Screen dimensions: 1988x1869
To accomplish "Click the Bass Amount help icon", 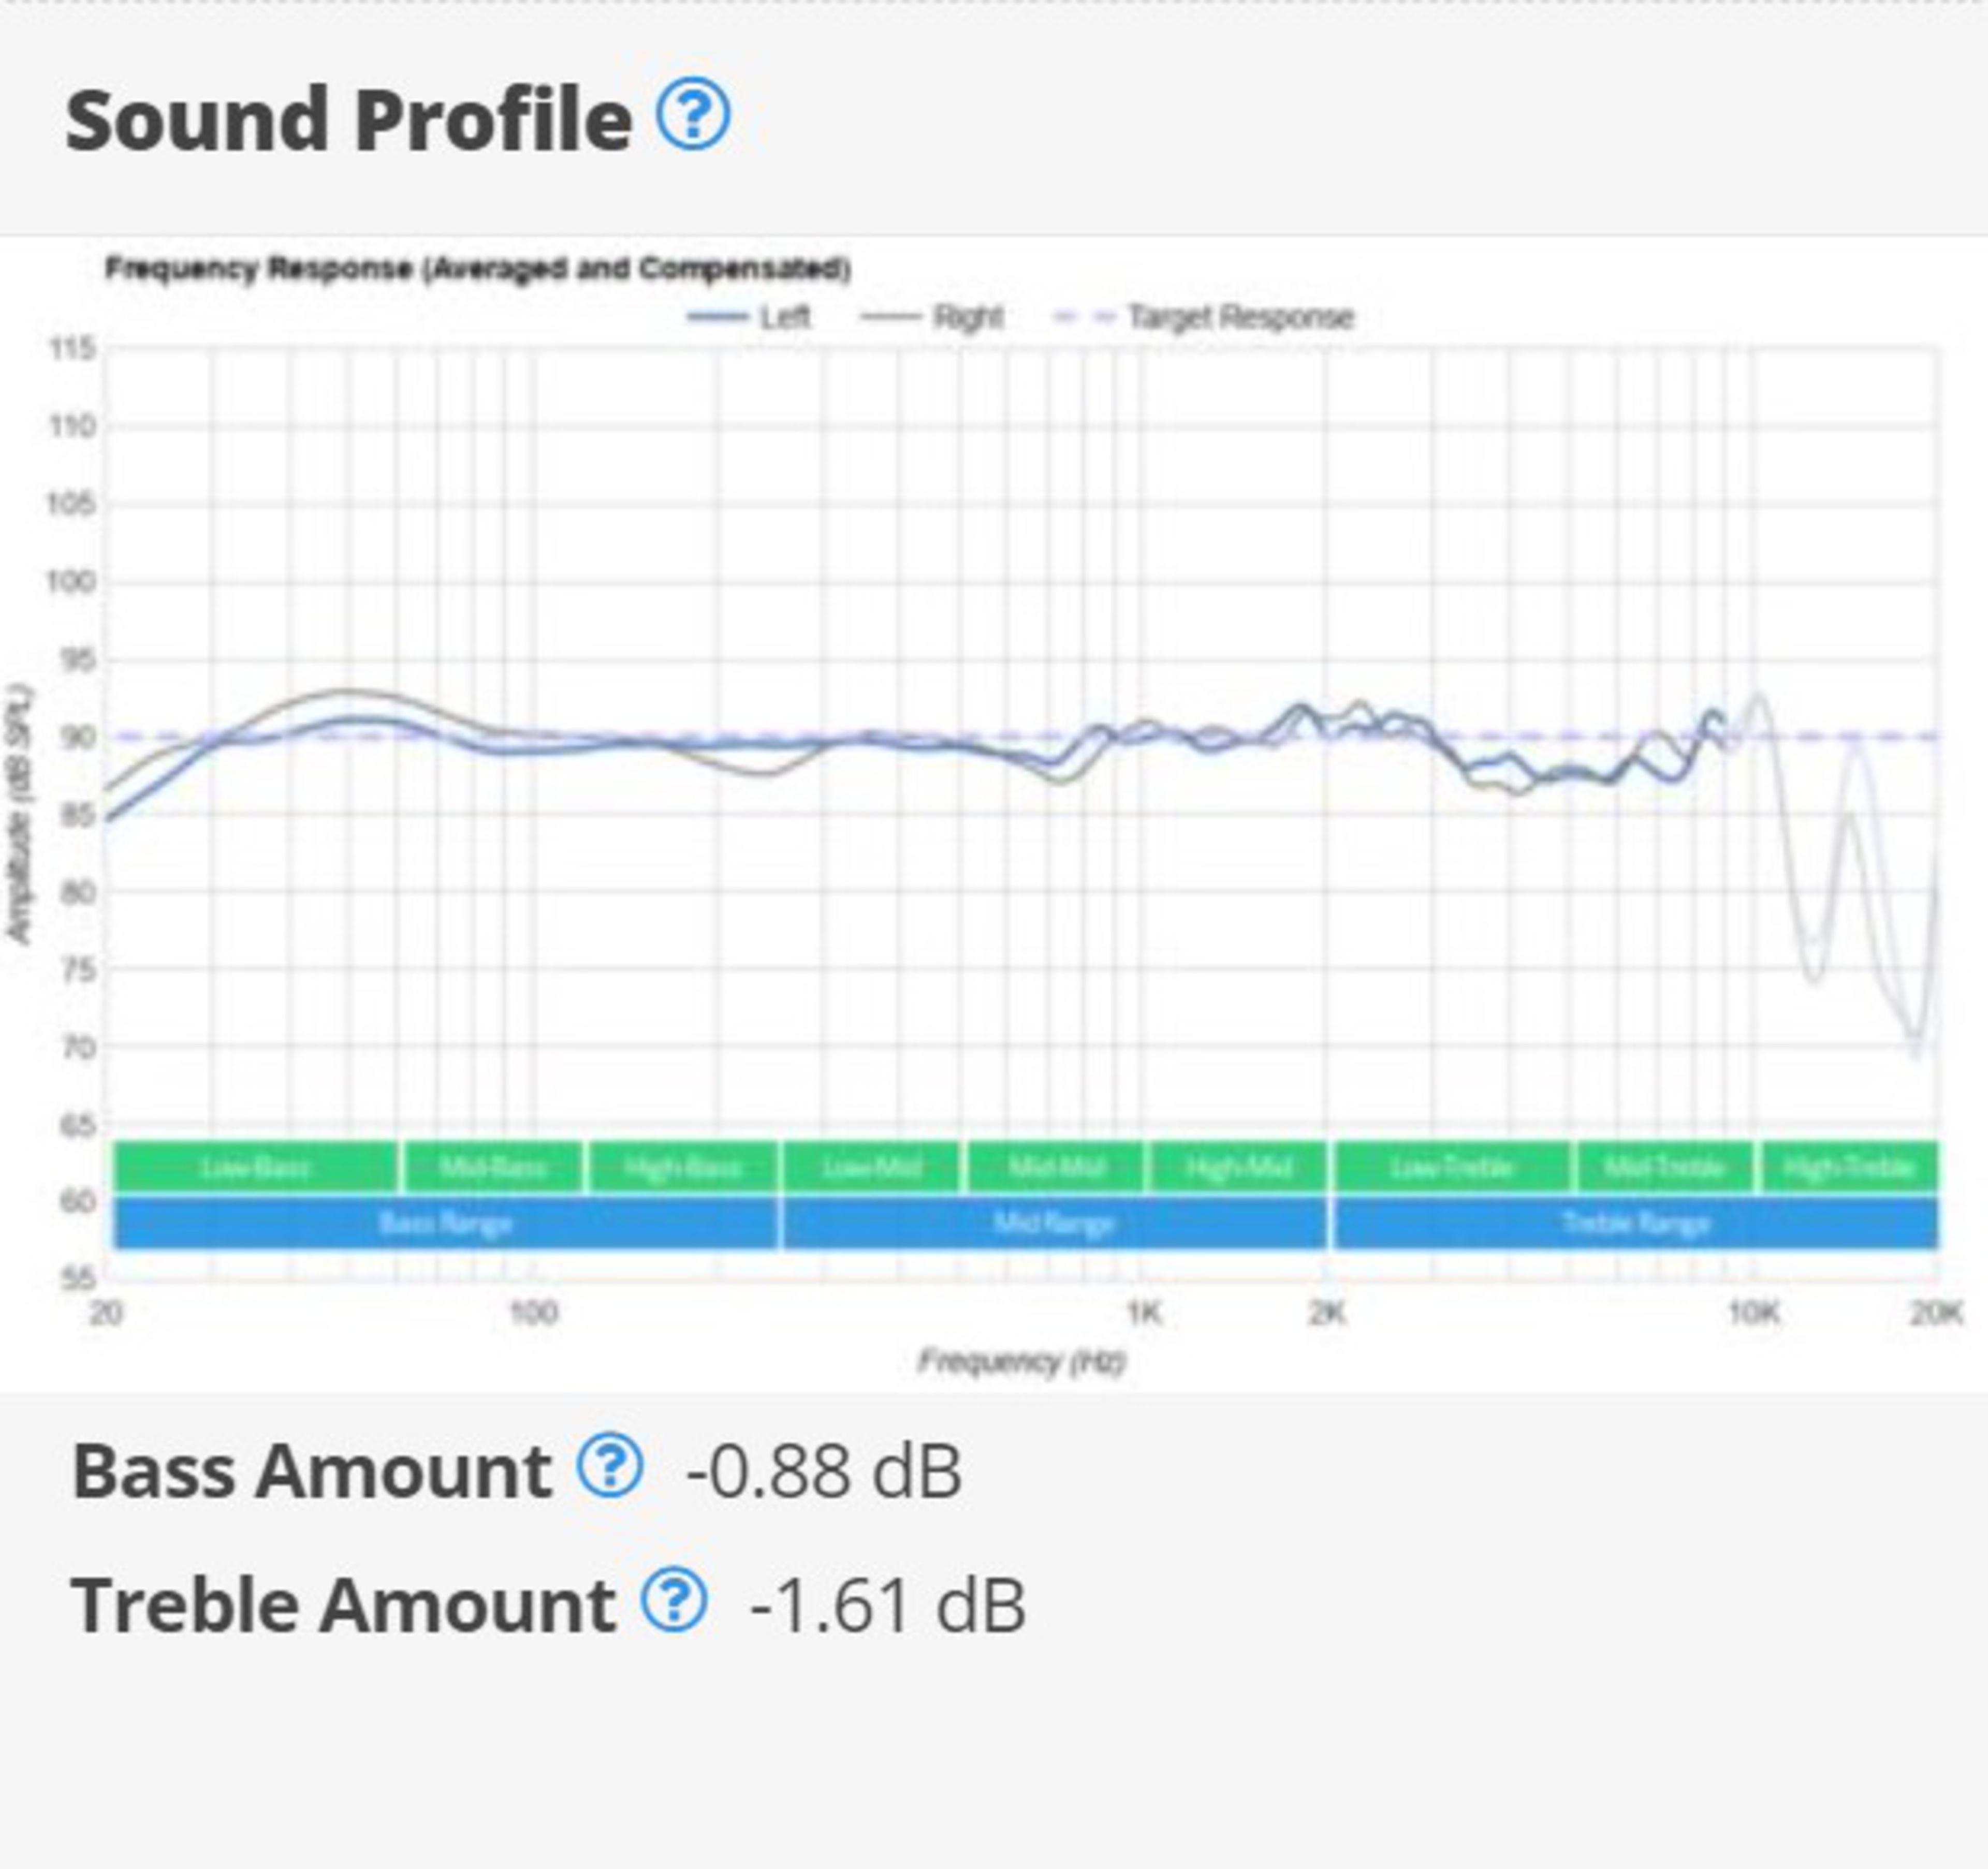I will pos(609,1466).
